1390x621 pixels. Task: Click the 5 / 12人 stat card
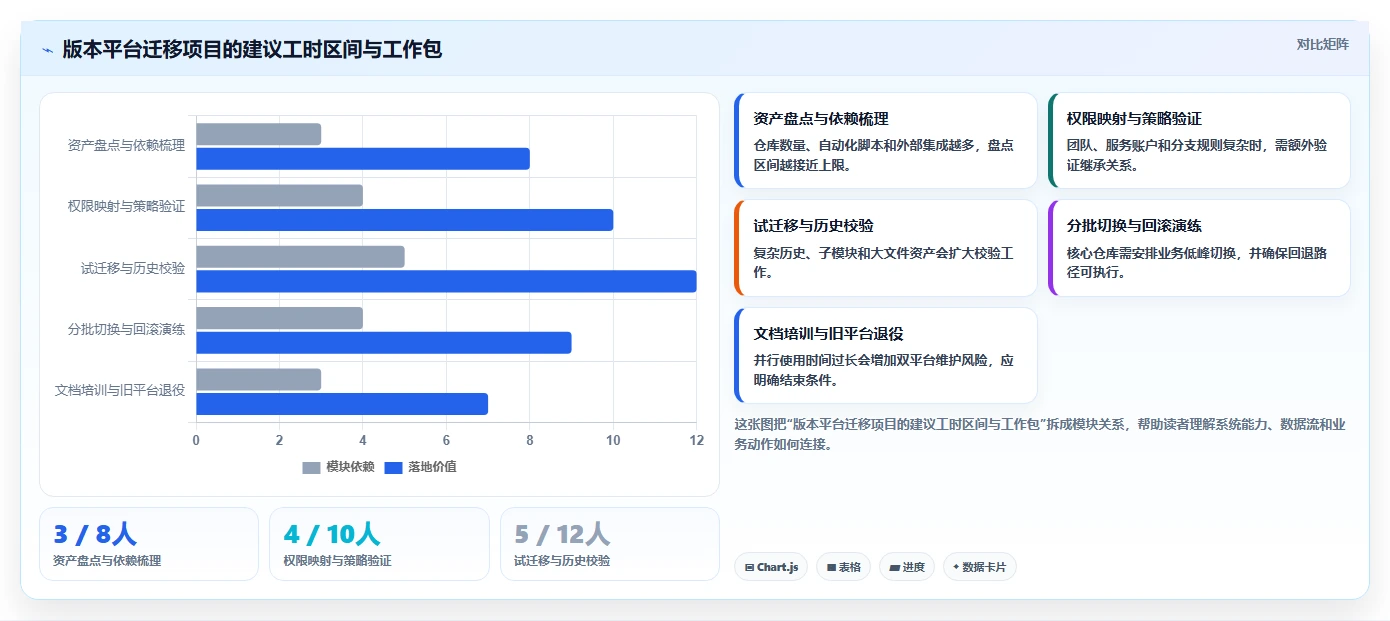pyautogui.click(x=610, y=544)
